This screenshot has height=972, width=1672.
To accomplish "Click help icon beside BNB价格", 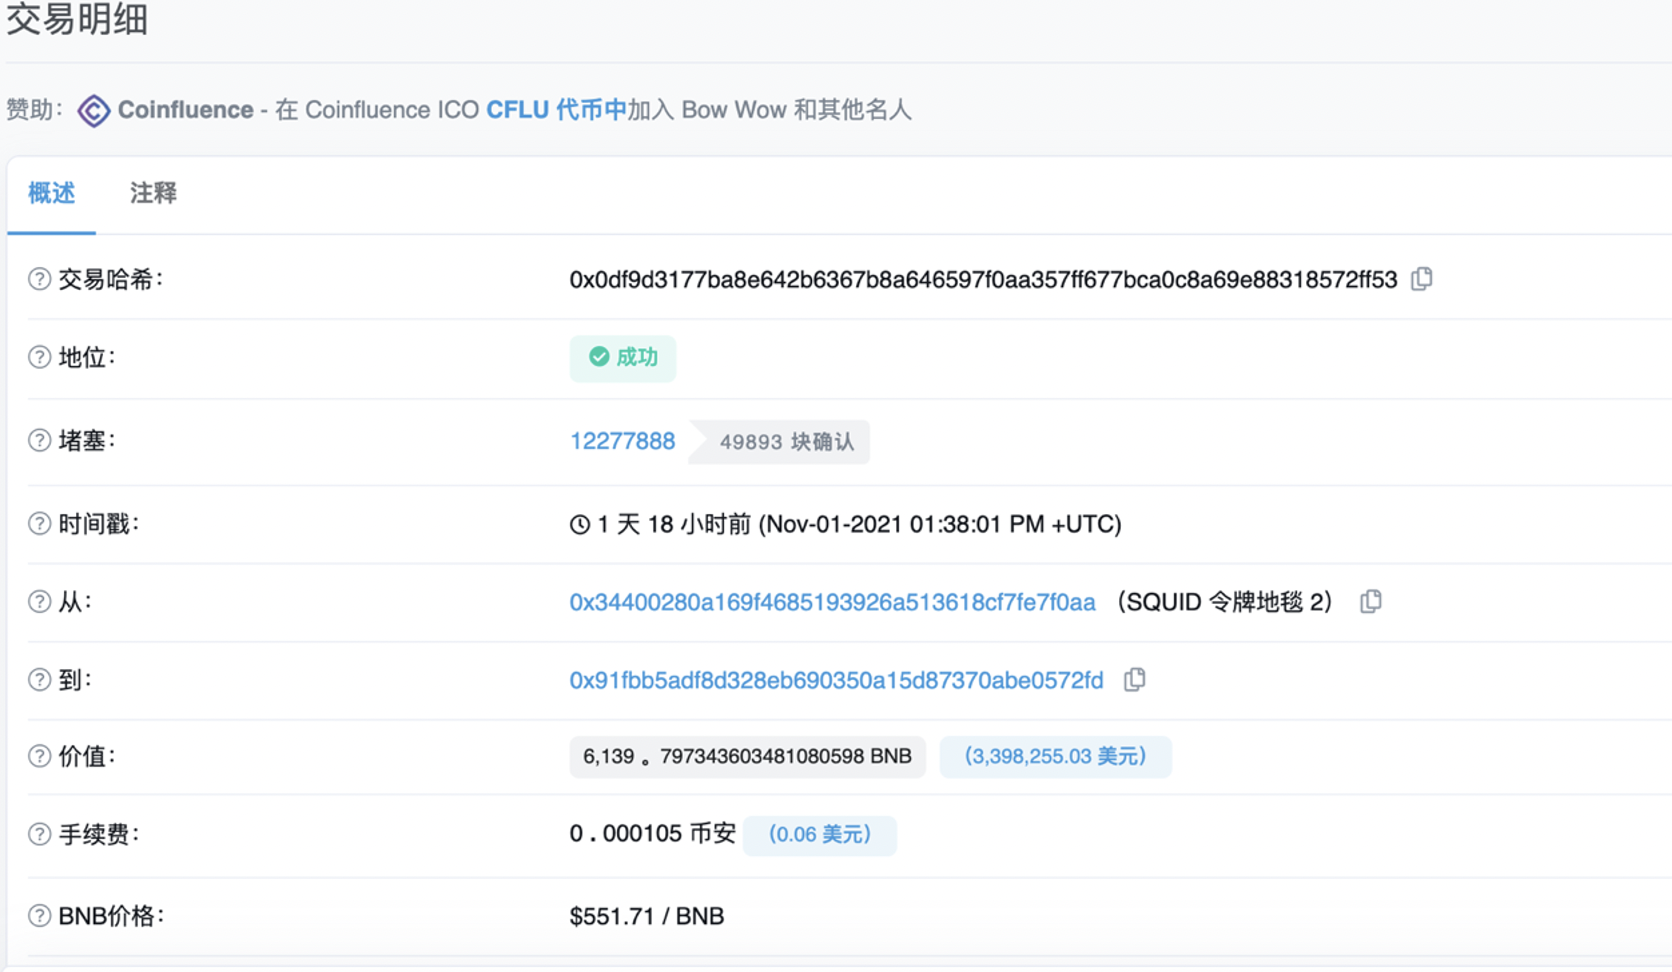I will point(39,915).
